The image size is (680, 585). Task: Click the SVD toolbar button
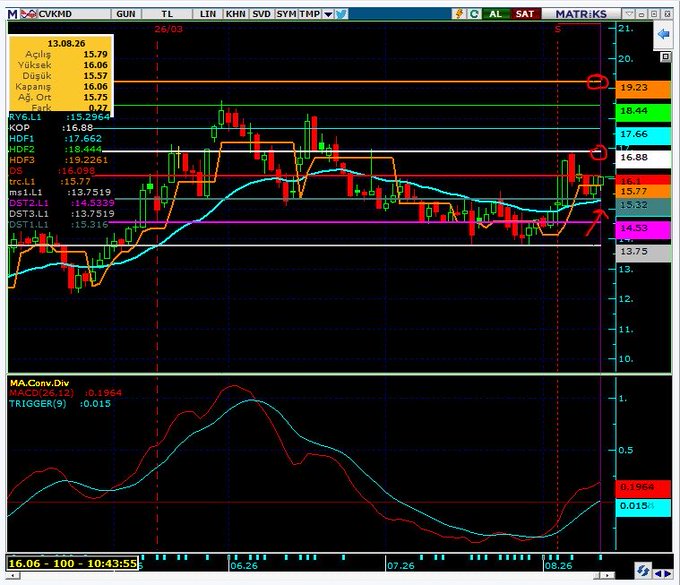(262, 14)
